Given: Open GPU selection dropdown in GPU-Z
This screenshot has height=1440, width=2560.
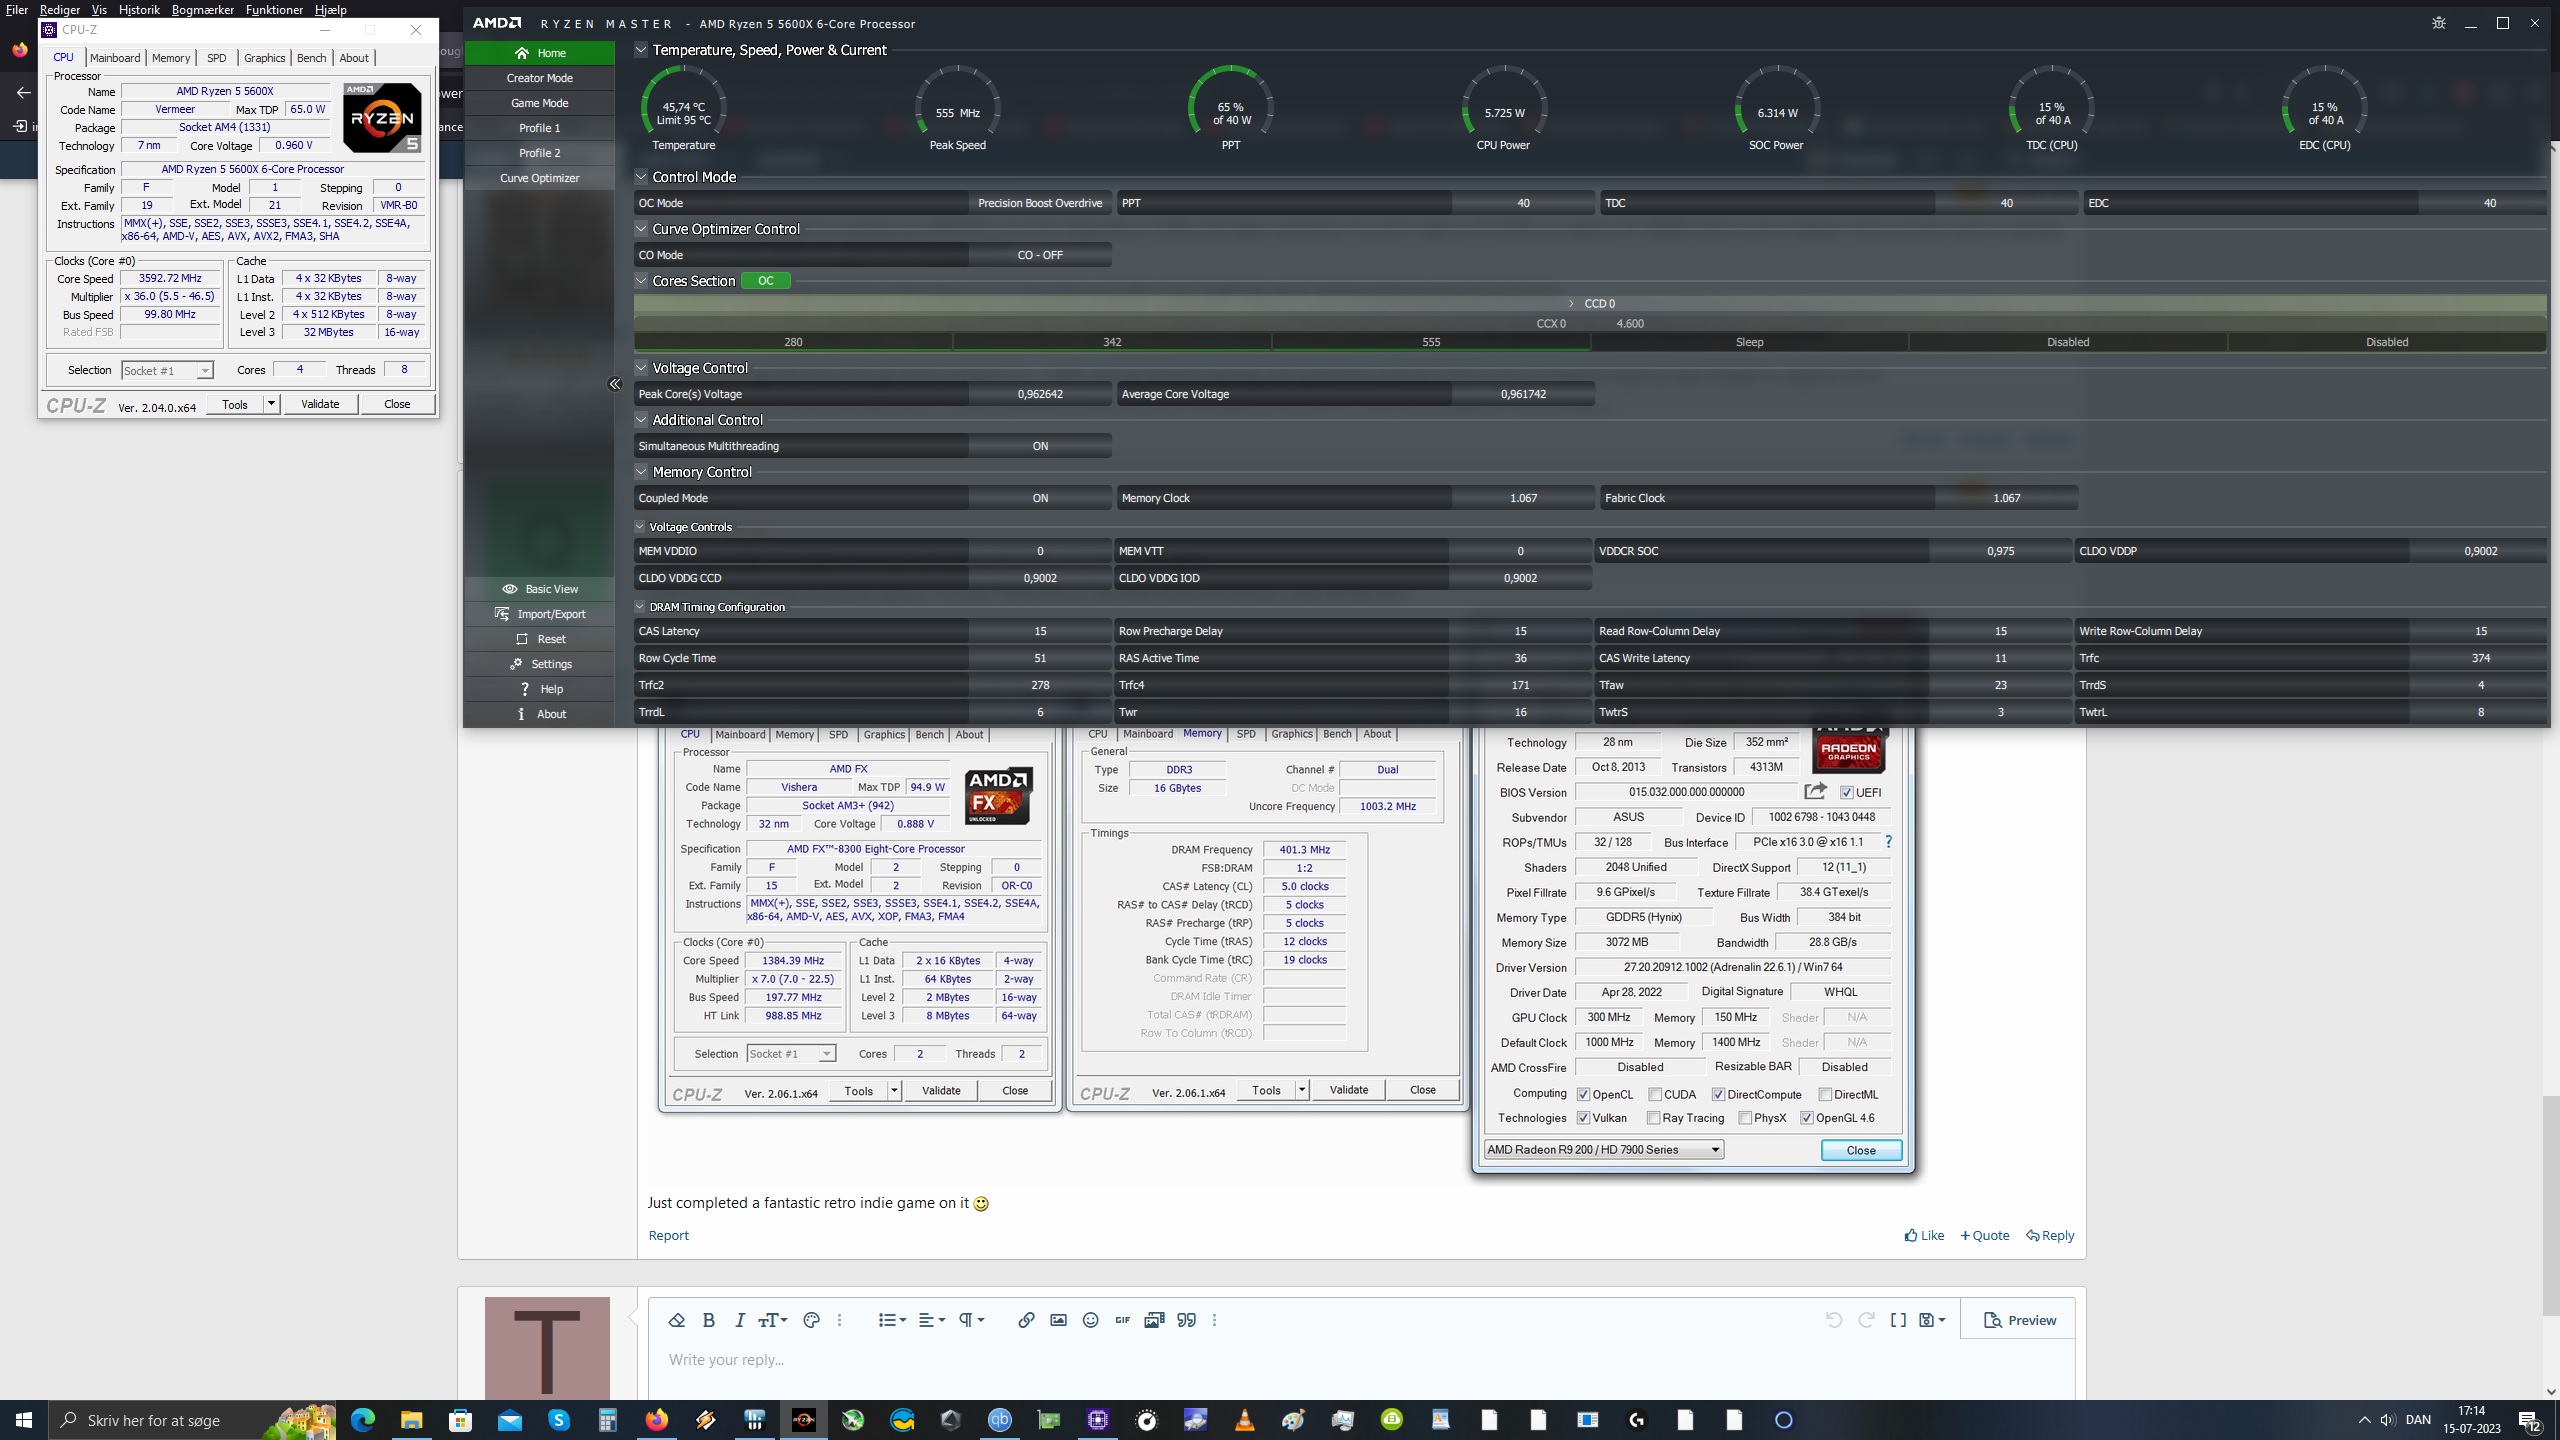Looking at the screenshot, I should click(1603, 1150).
